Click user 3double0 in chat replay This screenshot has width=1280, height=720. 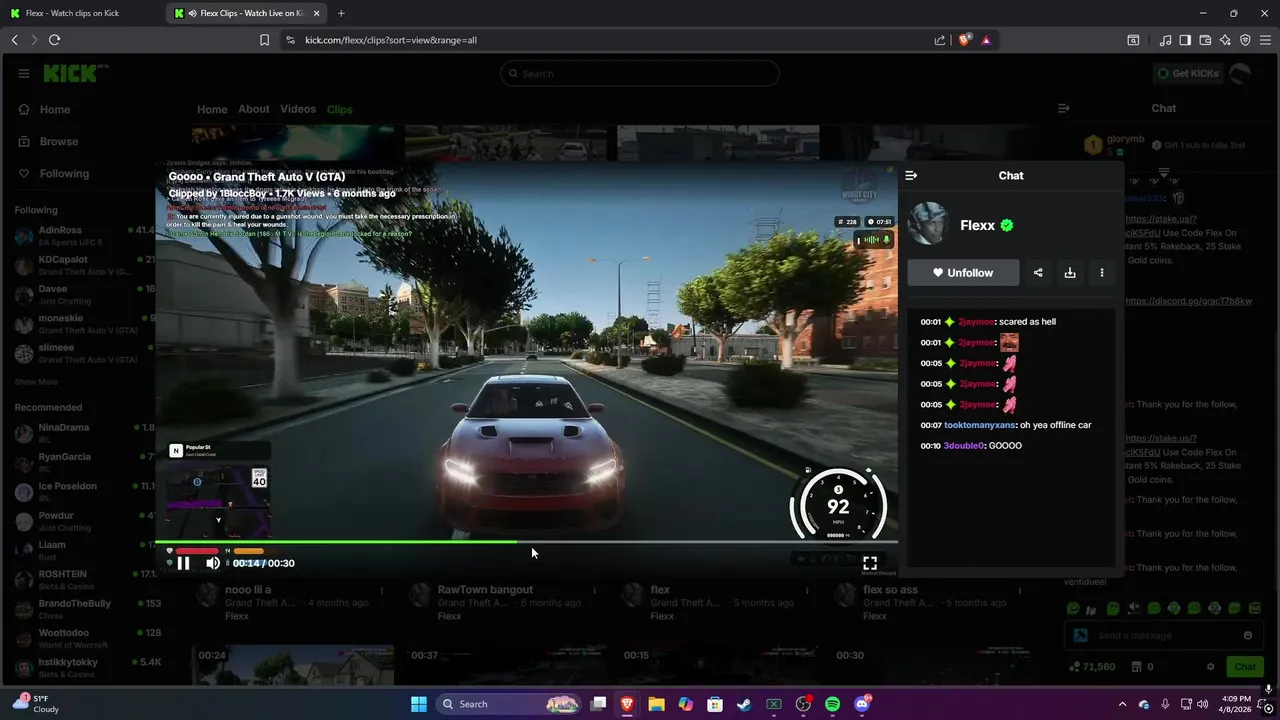click(x=964, y=446)
